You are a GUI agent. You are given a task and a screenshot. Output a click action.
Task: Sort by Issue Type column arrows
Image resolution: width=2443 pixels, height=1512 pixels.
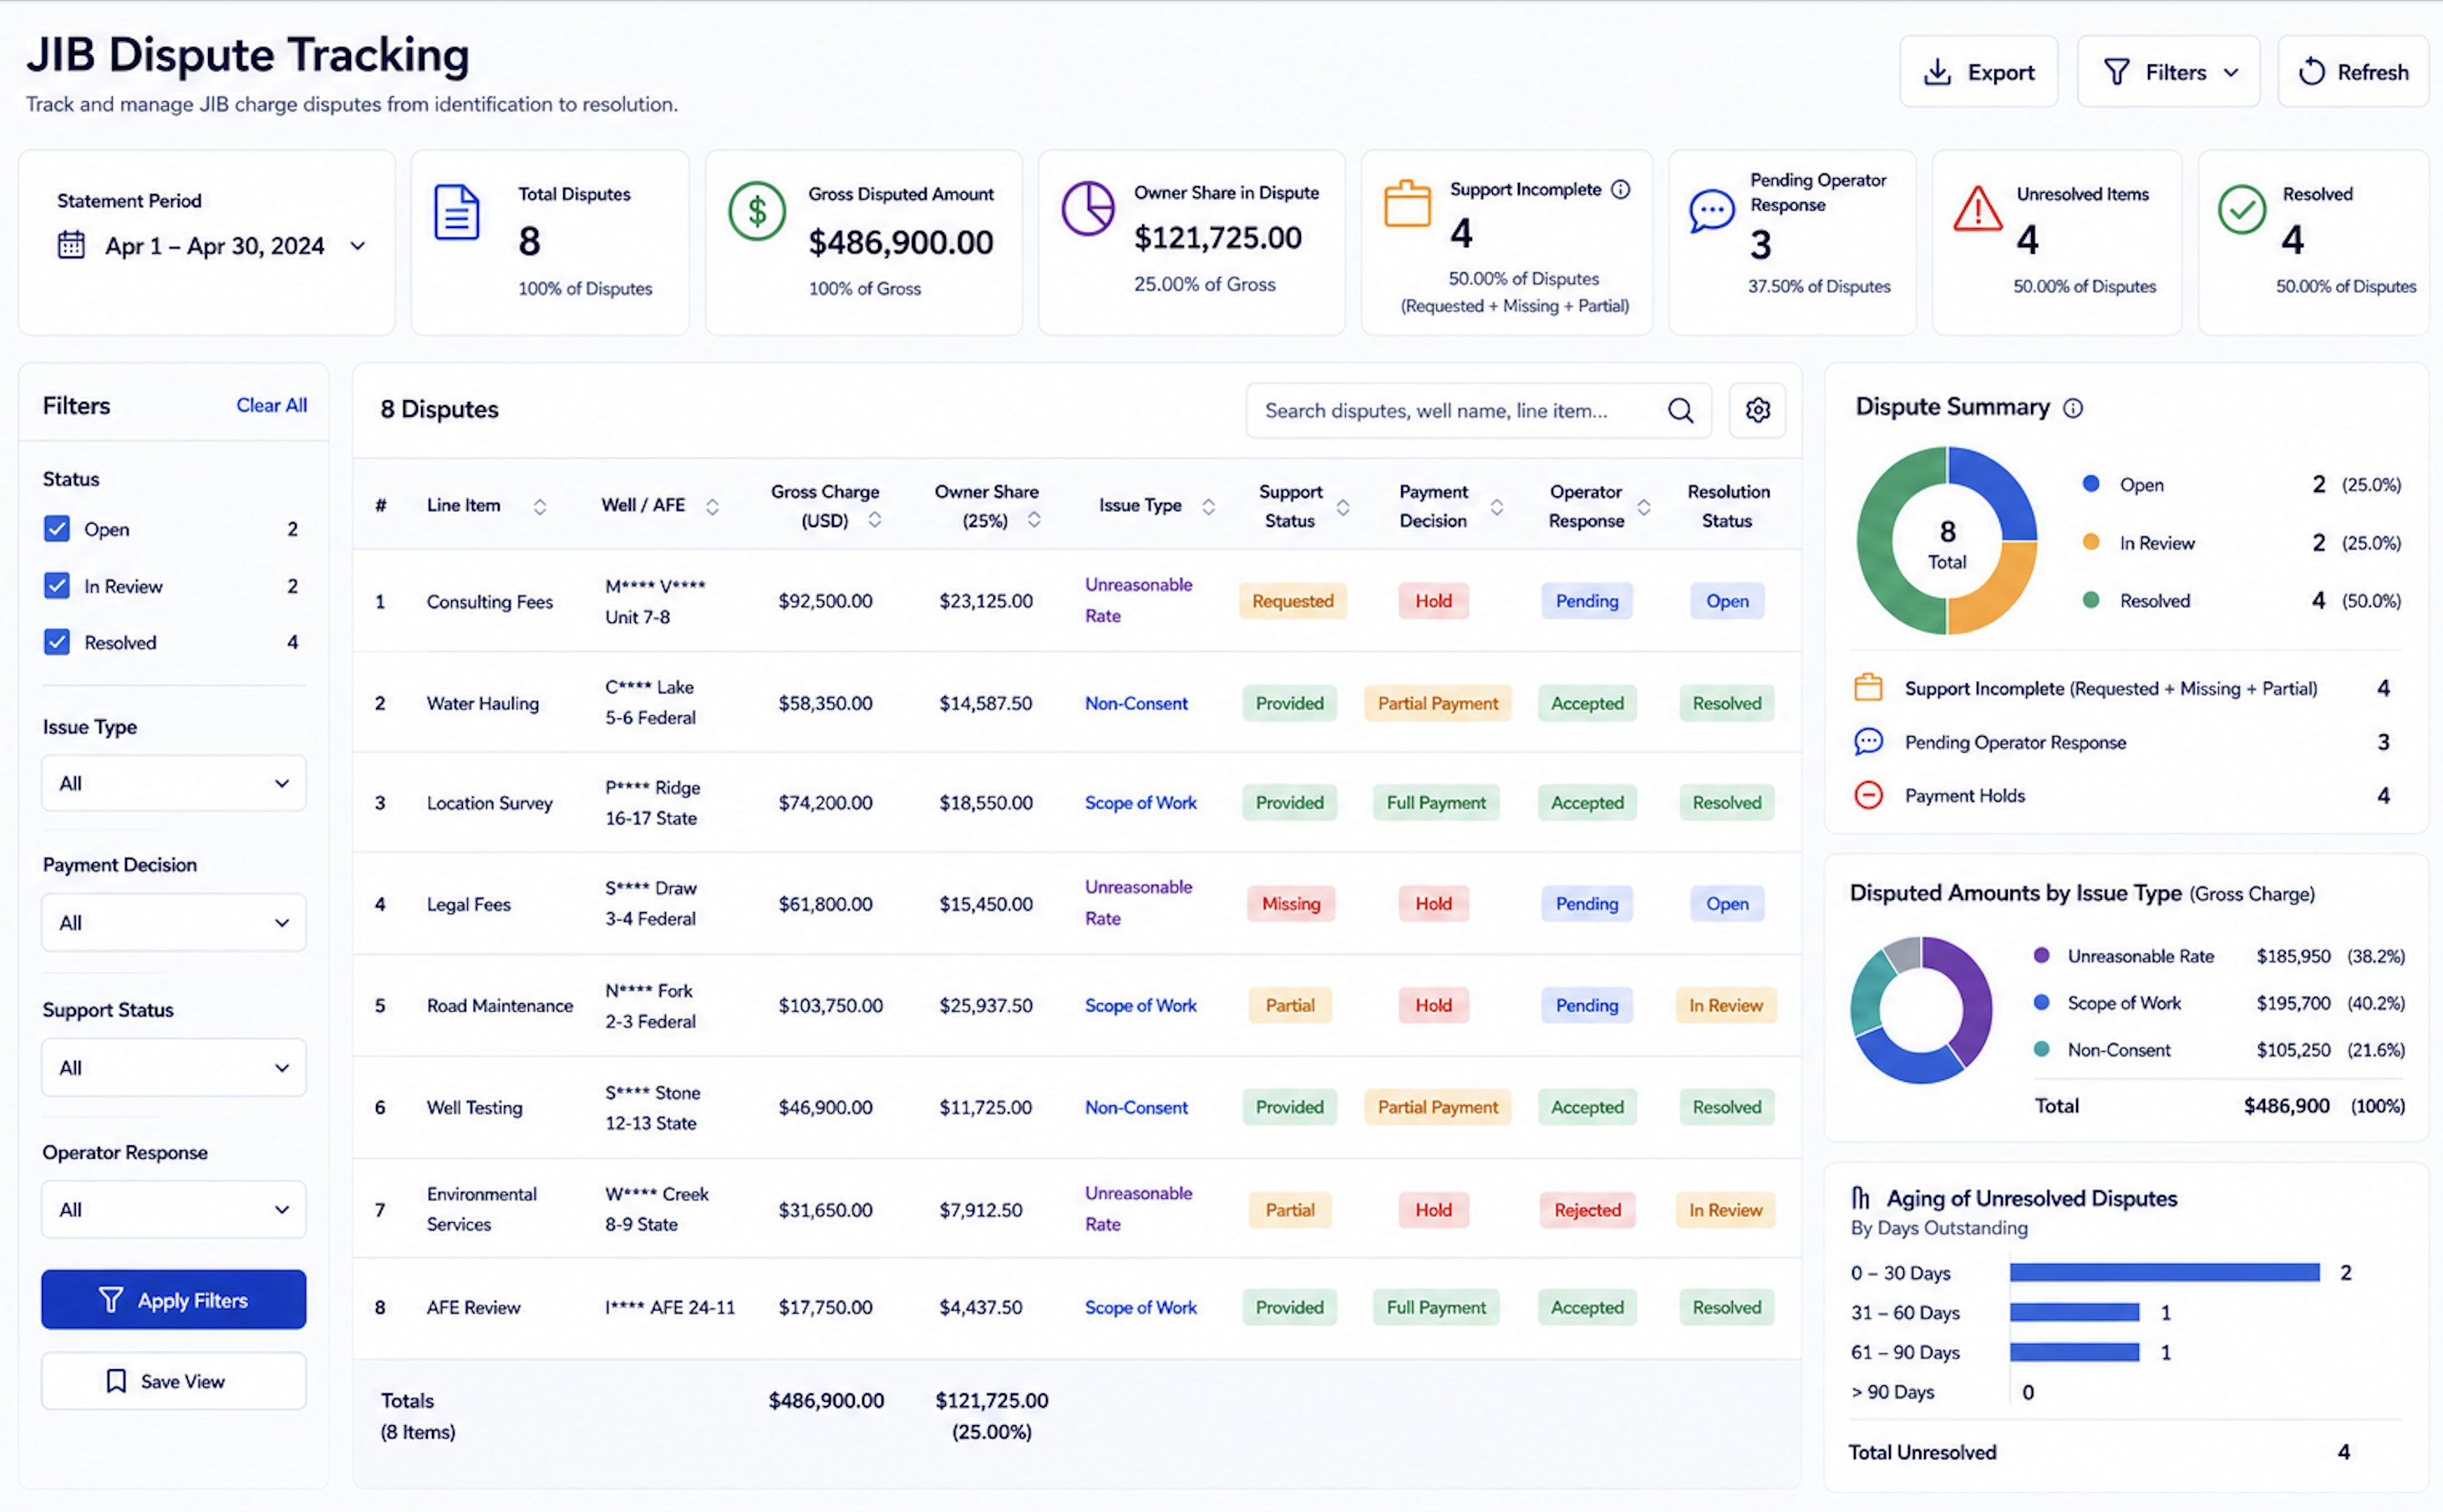(1208, 507)
